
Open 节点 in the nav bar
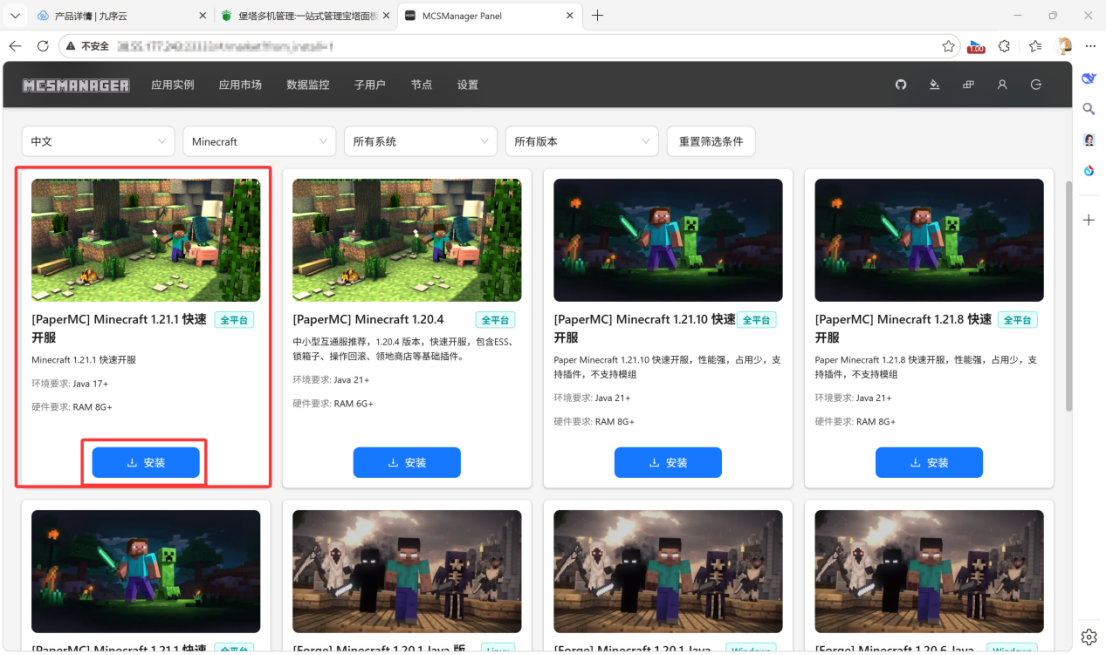click(421, 85)
